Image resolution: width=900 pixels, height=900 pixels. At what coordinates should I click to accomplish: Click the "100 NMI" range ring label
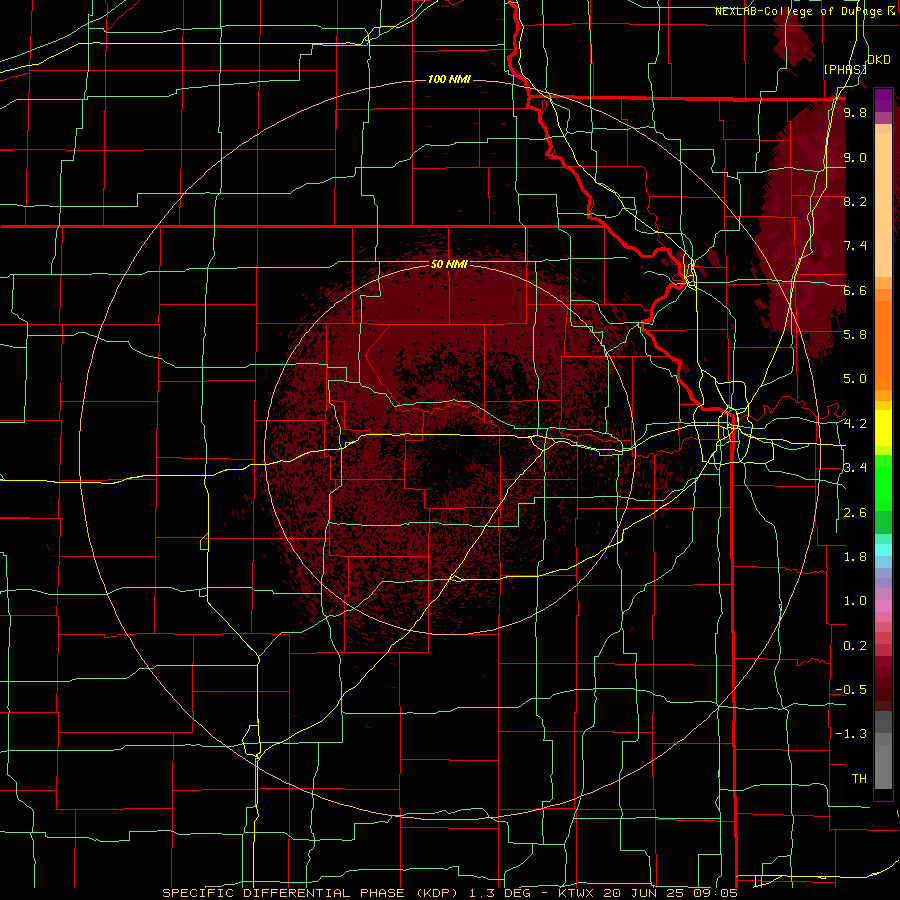(449, 79)
